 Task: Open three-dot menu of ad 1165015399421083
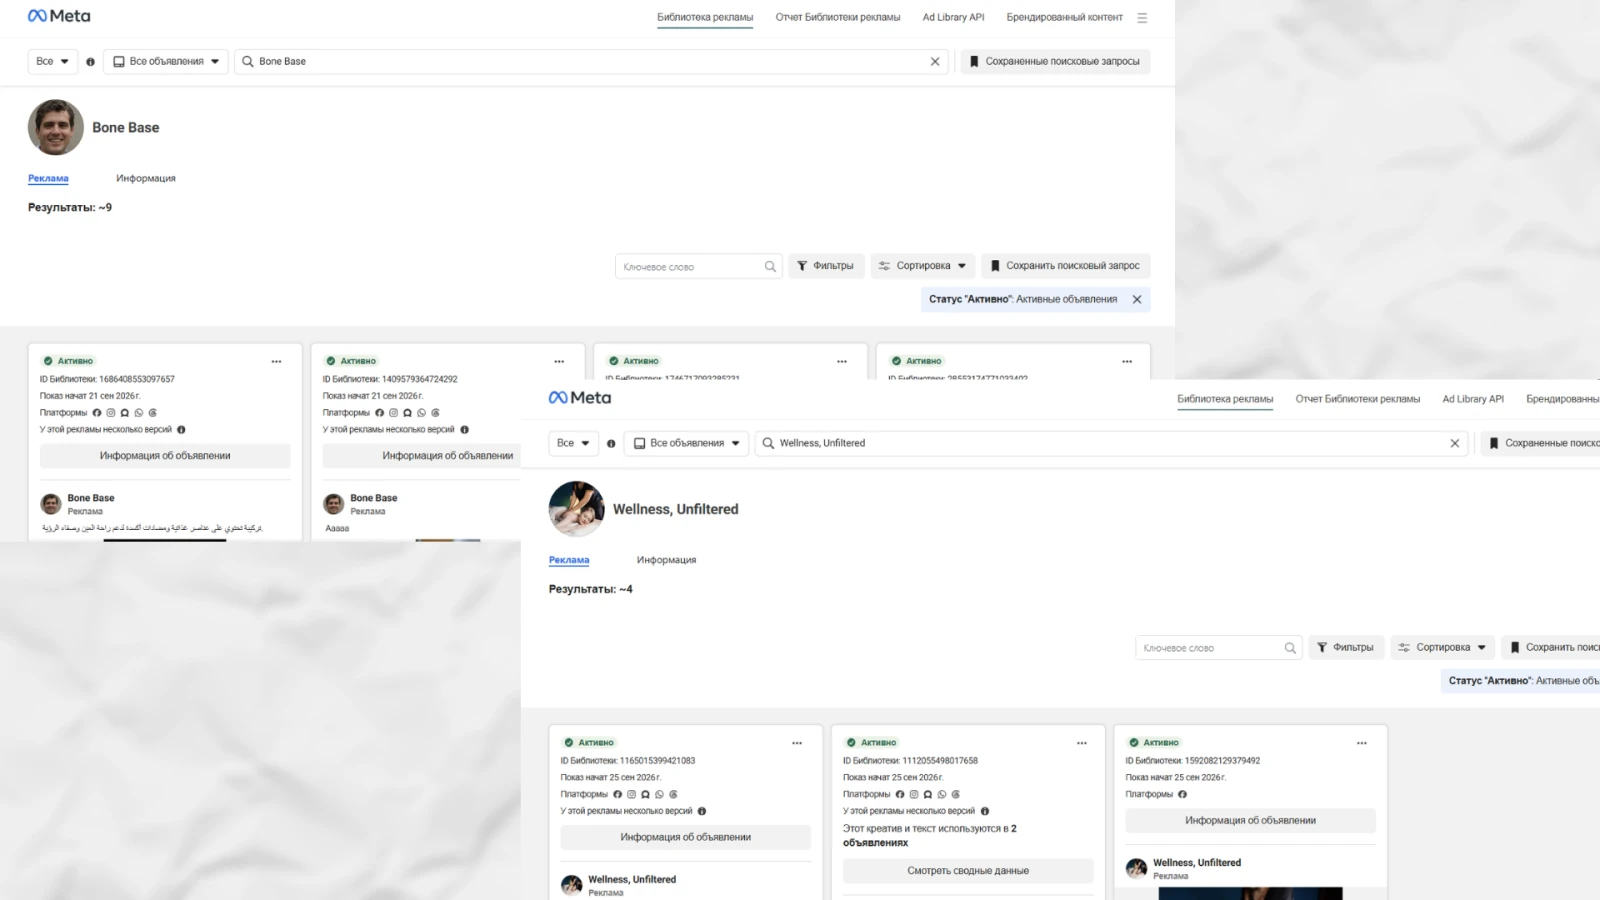797,743
